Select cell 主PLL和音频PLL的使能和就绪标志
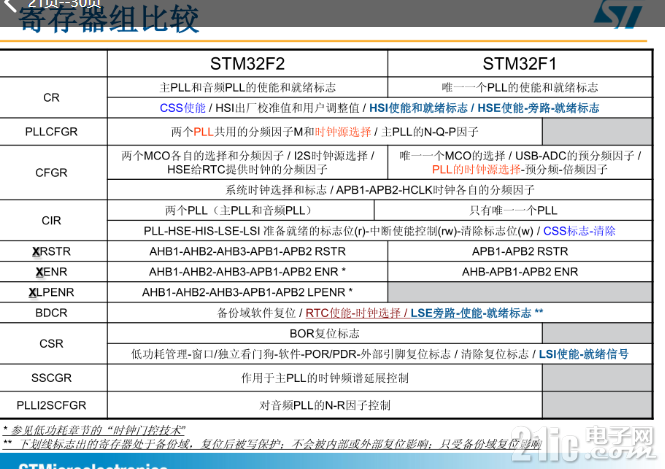The image size is (665, 469). point(248,87)
